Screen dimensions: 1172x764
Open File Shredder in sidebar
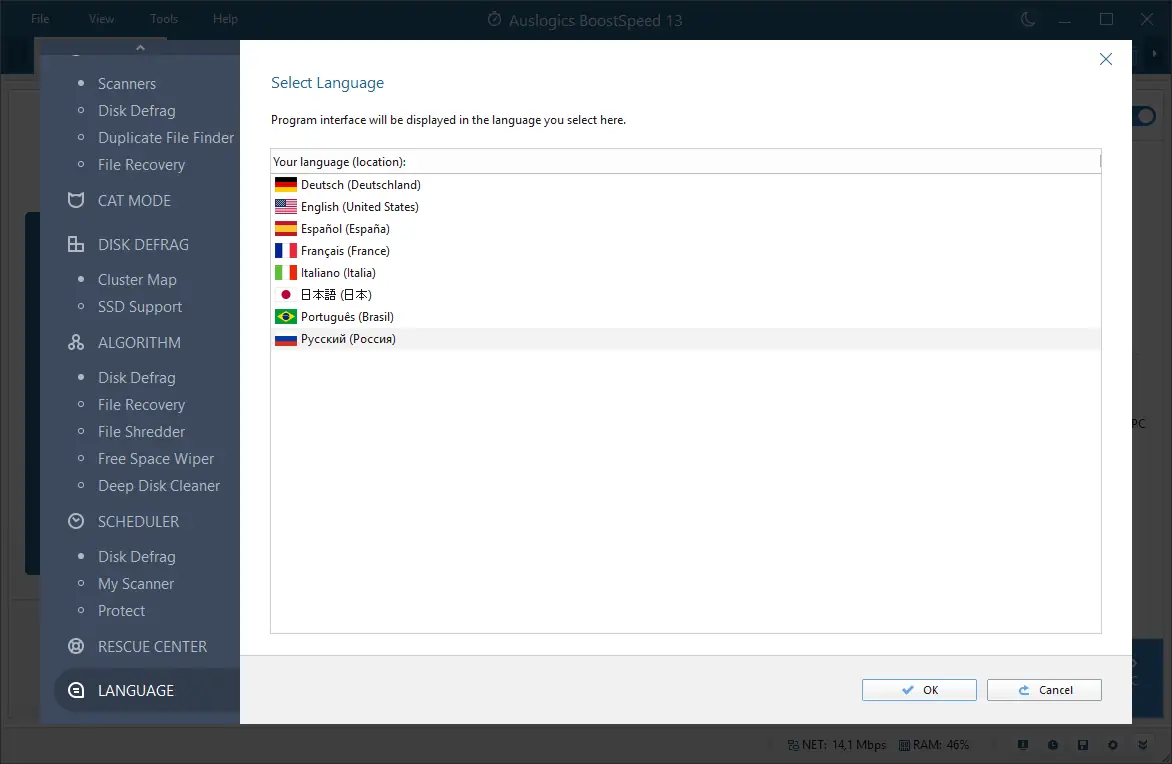tap(141, 431)
